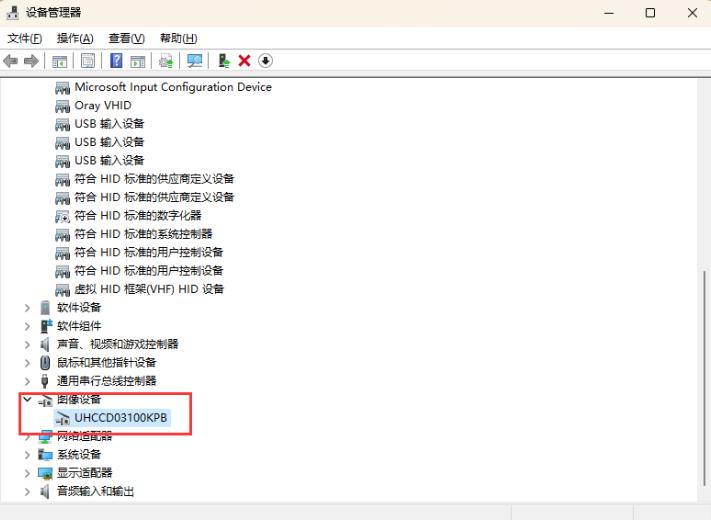
Task: Click the forward arrow toolbar icon
Action: 31,61
